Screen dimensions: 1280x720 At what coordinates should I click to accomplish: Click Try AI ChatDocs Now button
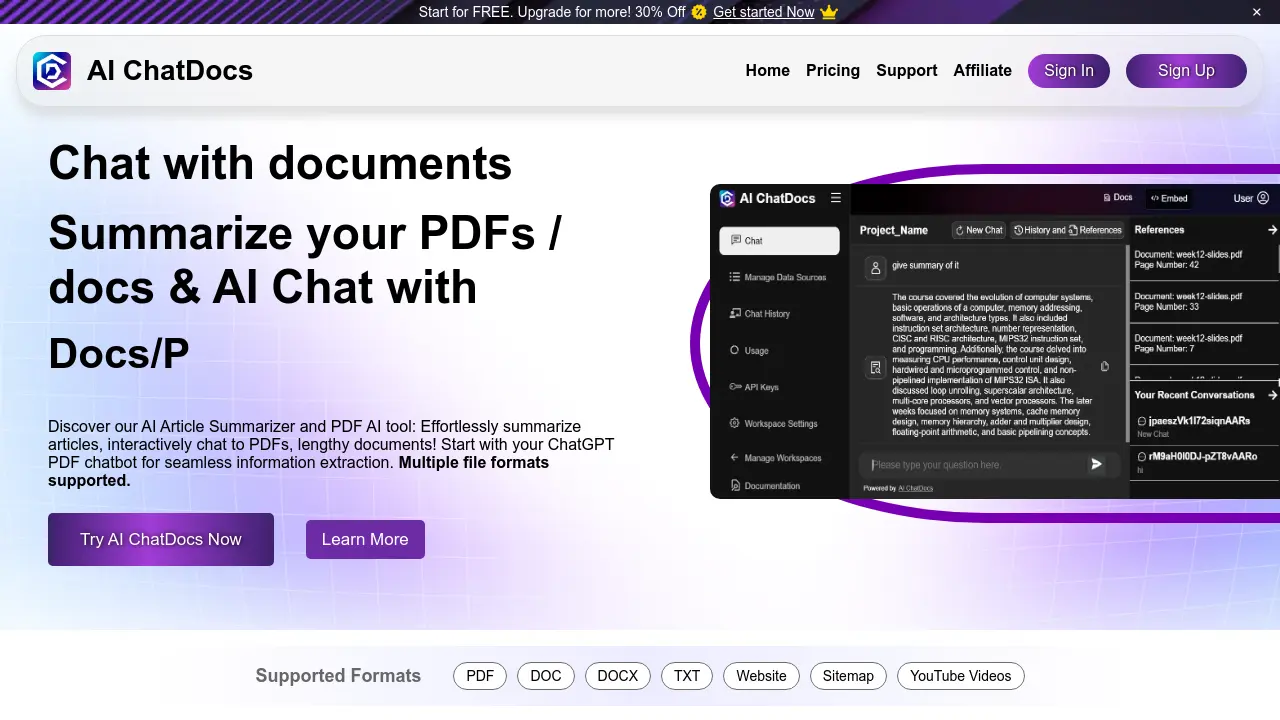(x=161, y=539)
